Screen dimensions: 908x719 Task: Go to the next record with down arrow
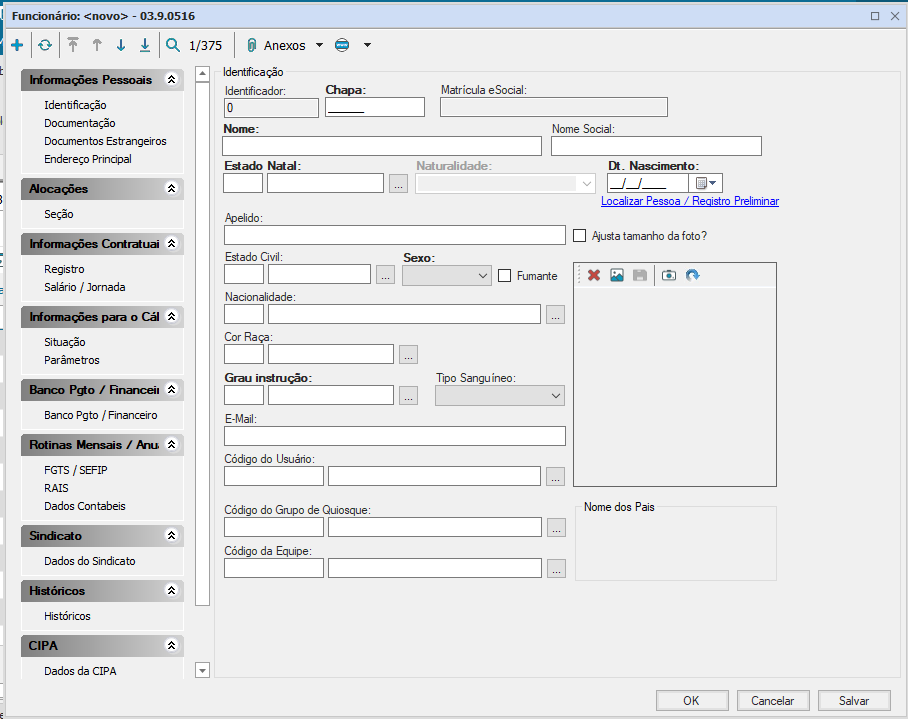[x=121, y=45]
